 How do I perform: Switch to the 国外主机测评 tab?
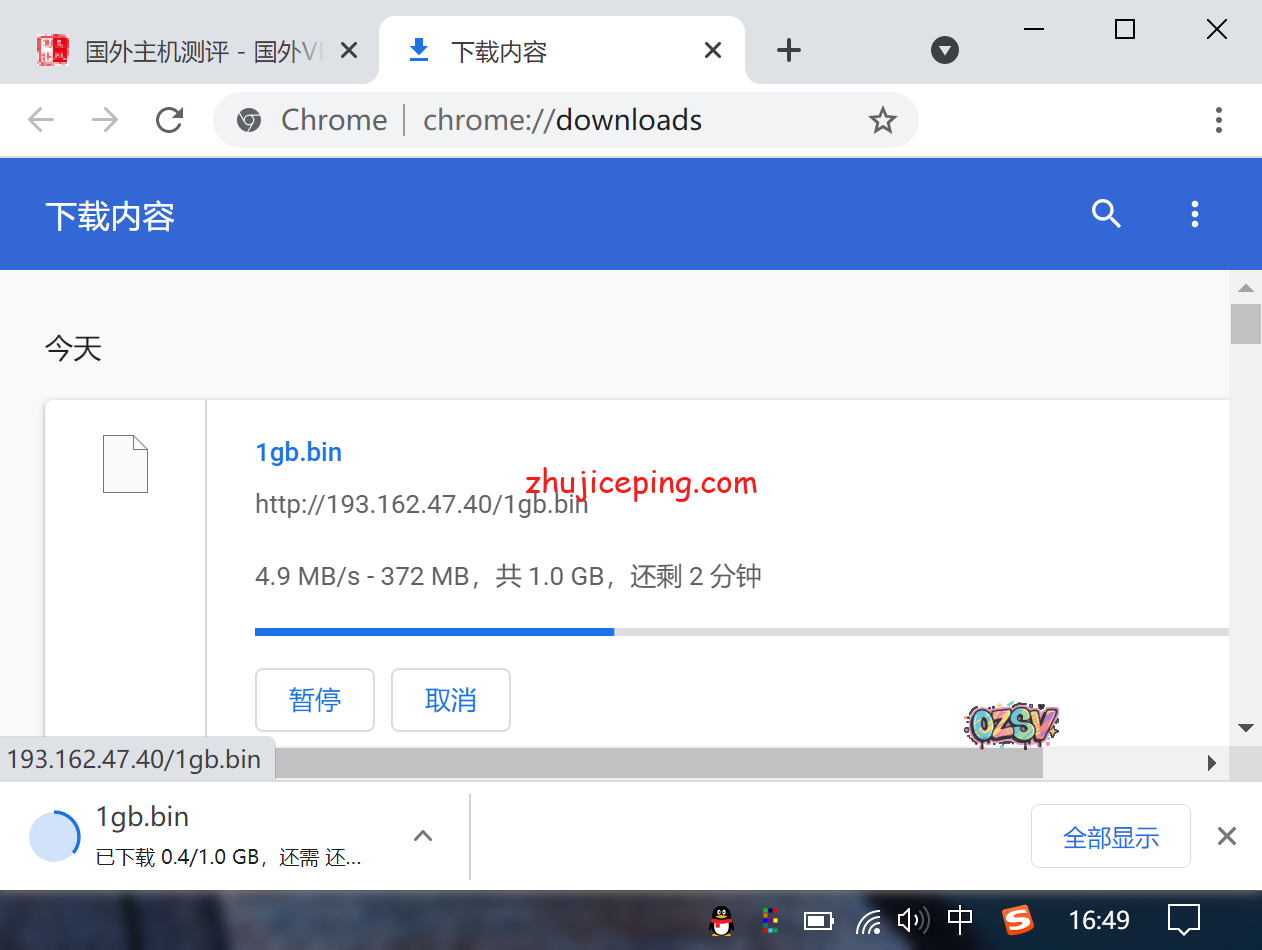[190, 51]
